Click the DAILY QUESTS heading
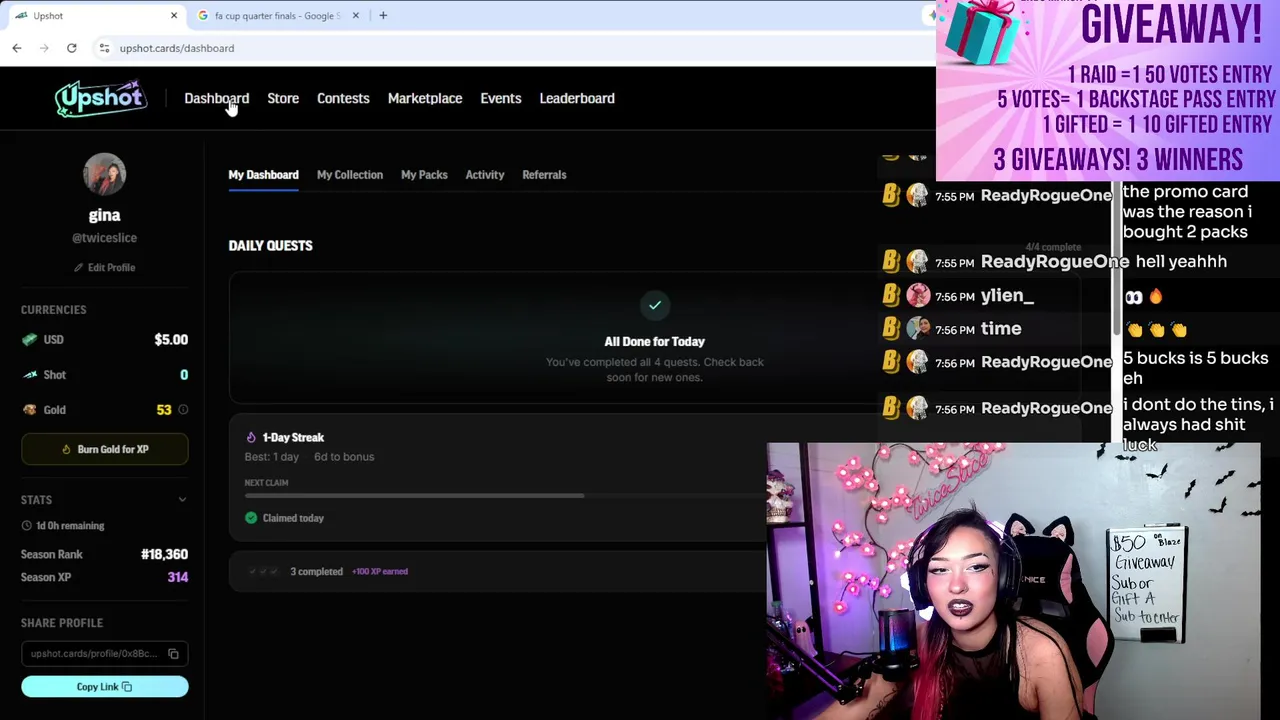Image resolution: width=1280 pixels, height=720 pixels. [270, 245]
